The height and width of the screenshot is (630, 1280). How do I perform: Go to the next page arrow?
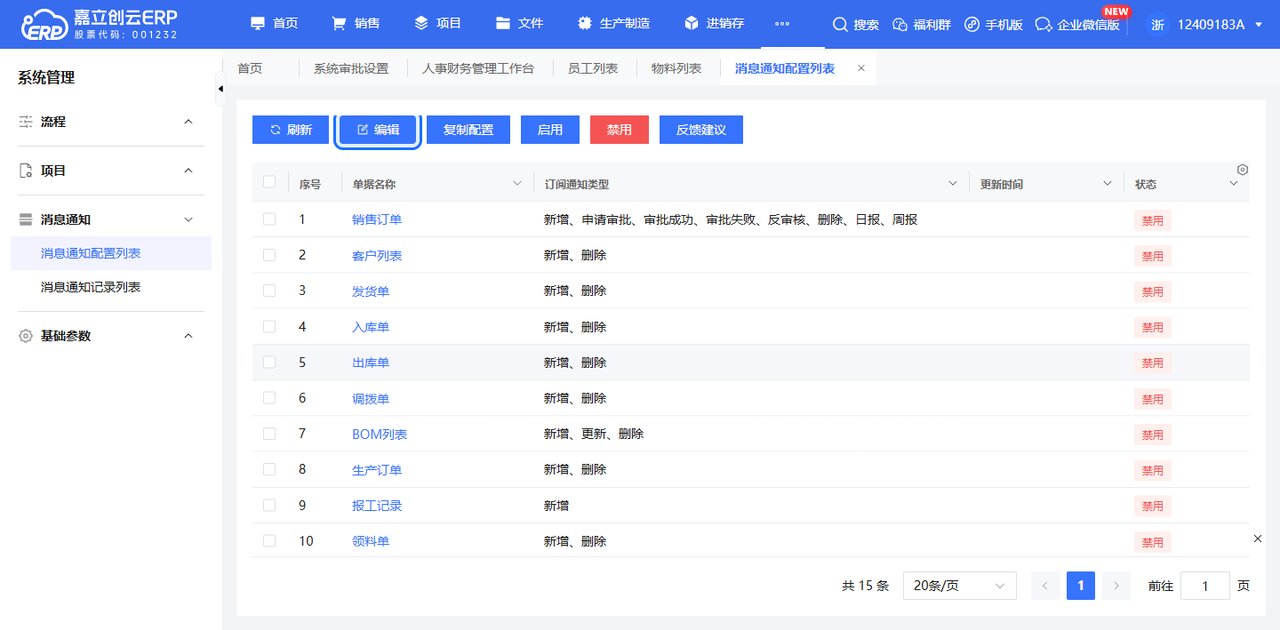(x=1117, y=586)
